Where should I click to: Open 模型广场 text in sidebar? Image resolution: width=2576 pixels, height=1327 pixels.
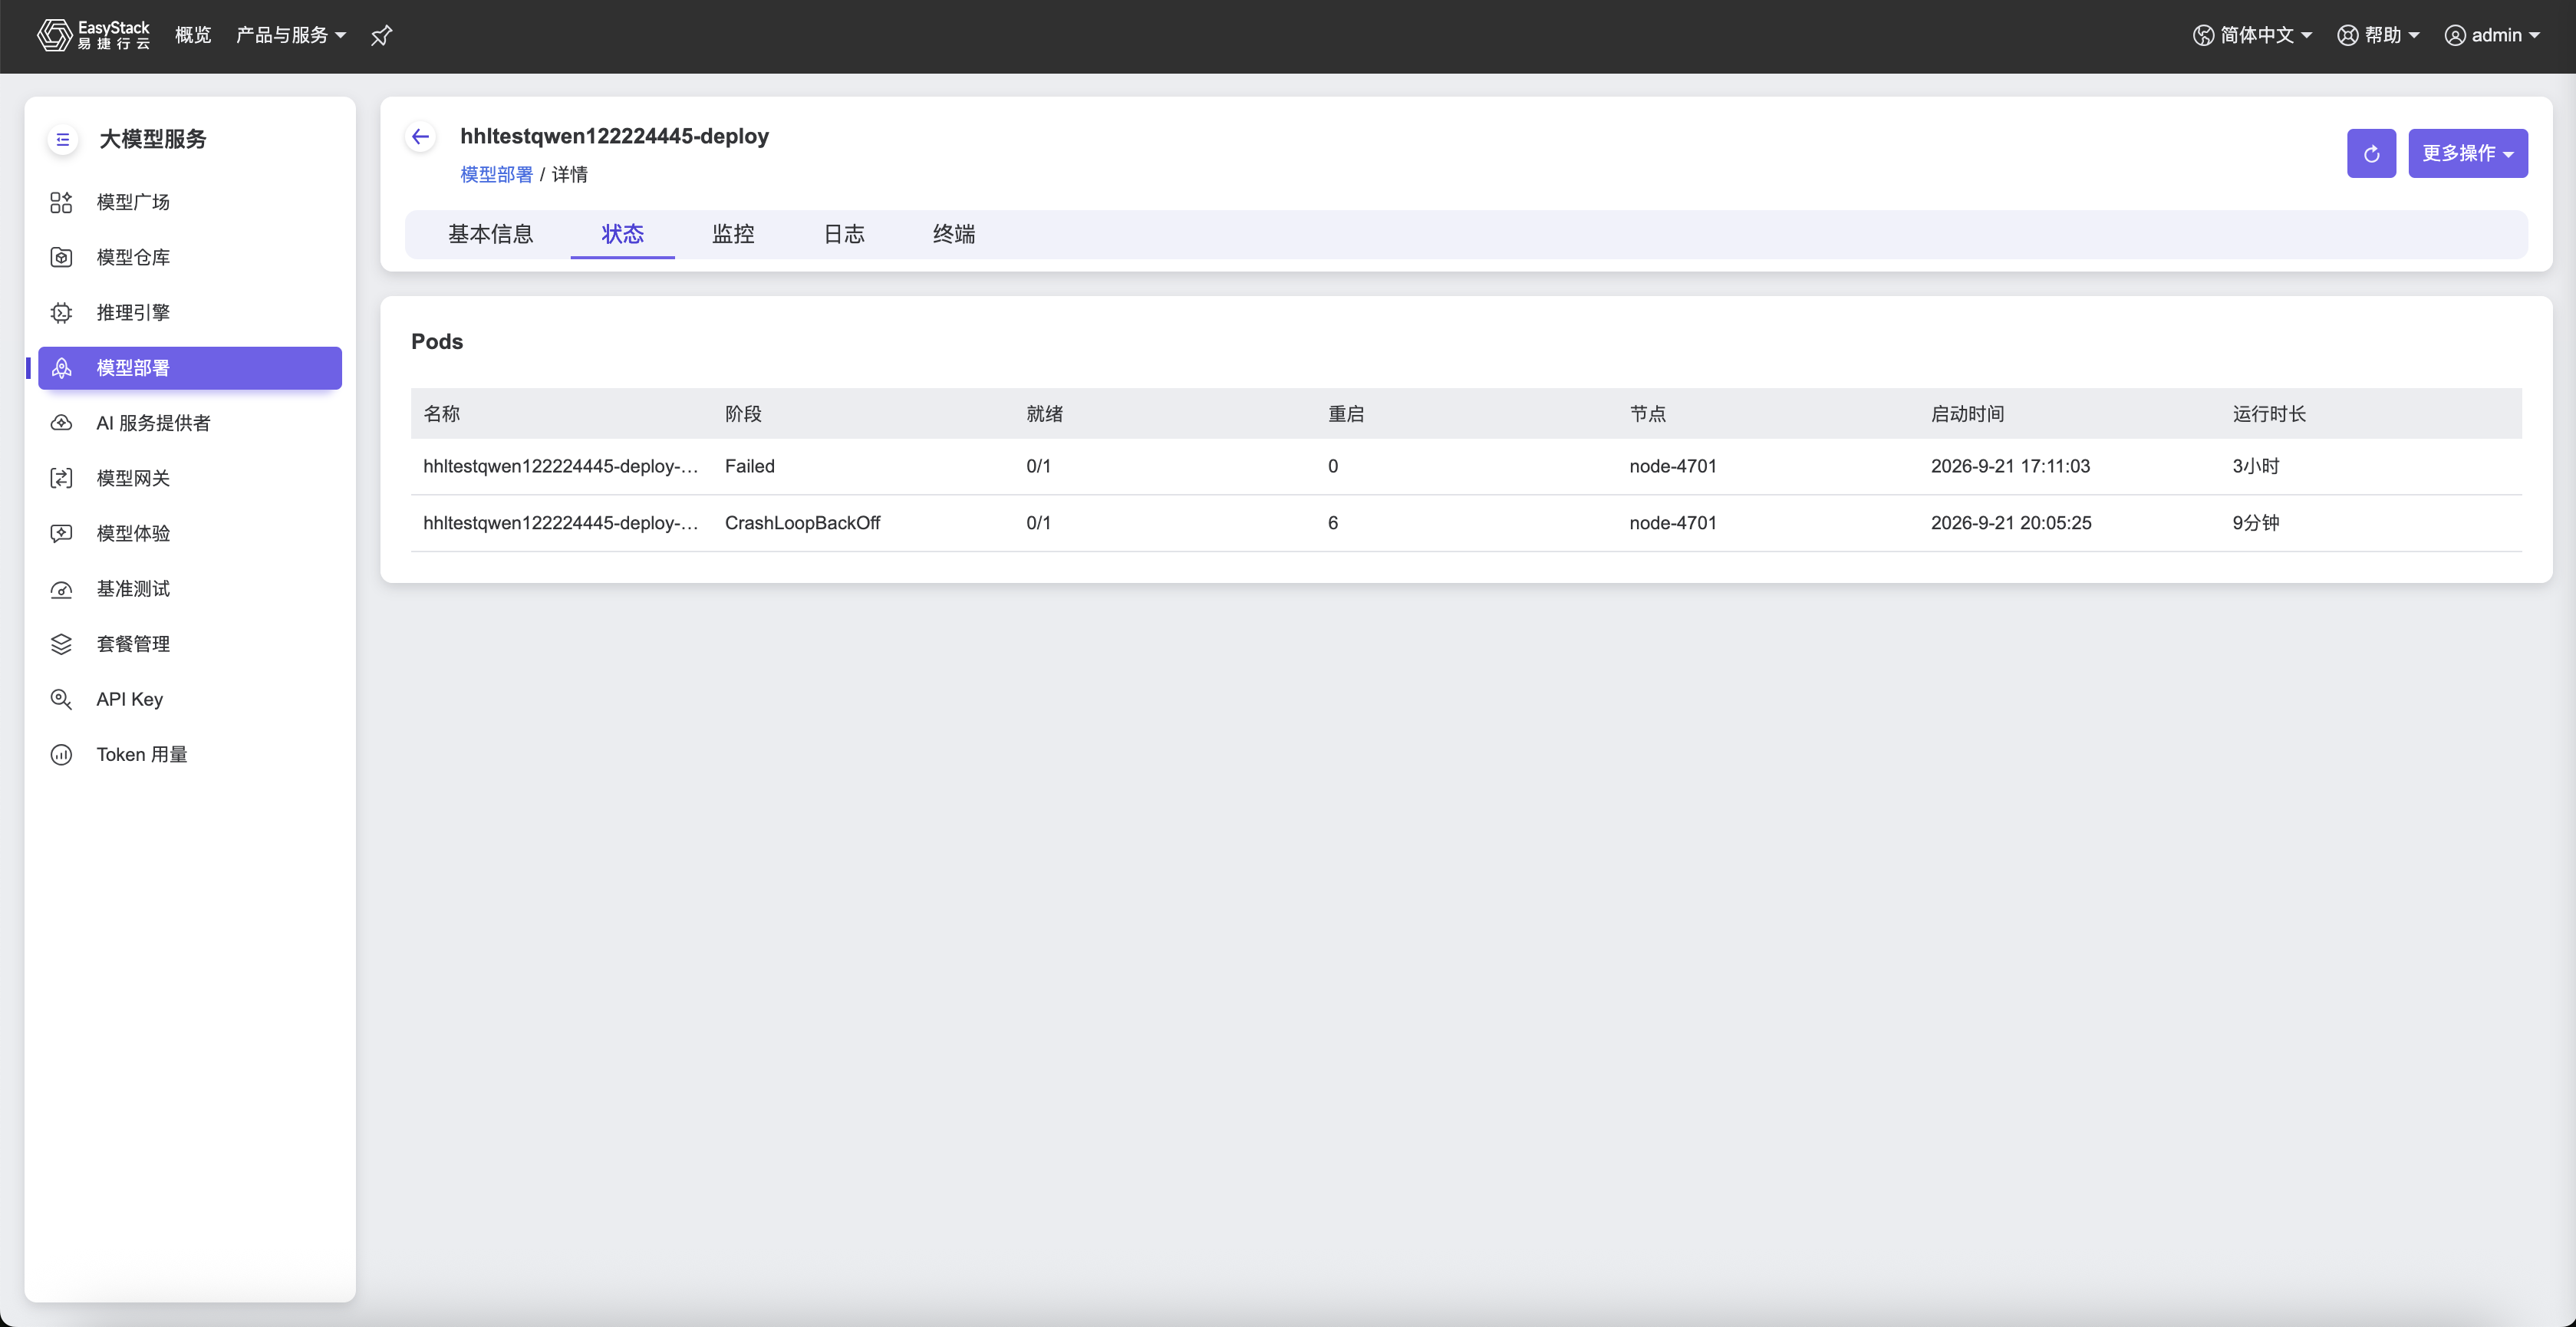133,202
